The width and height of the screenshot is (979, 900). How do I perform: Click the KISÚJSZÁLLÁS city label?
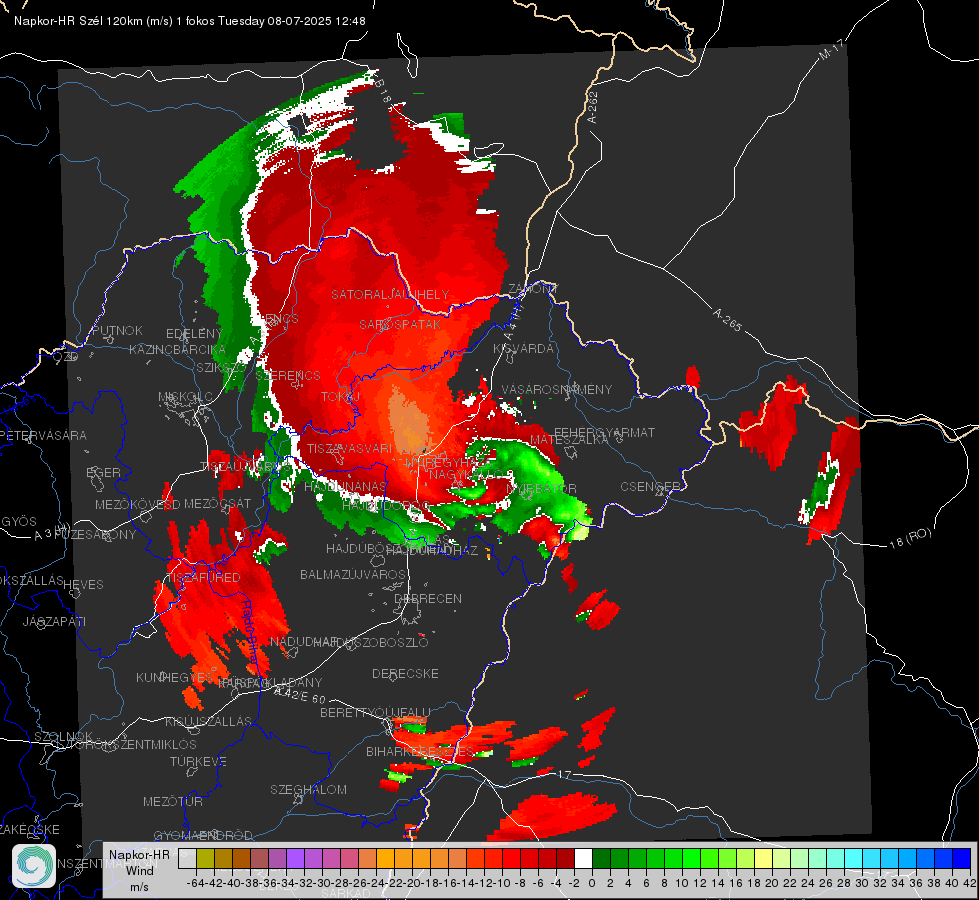pyautogui.click(x=209, y=721)
